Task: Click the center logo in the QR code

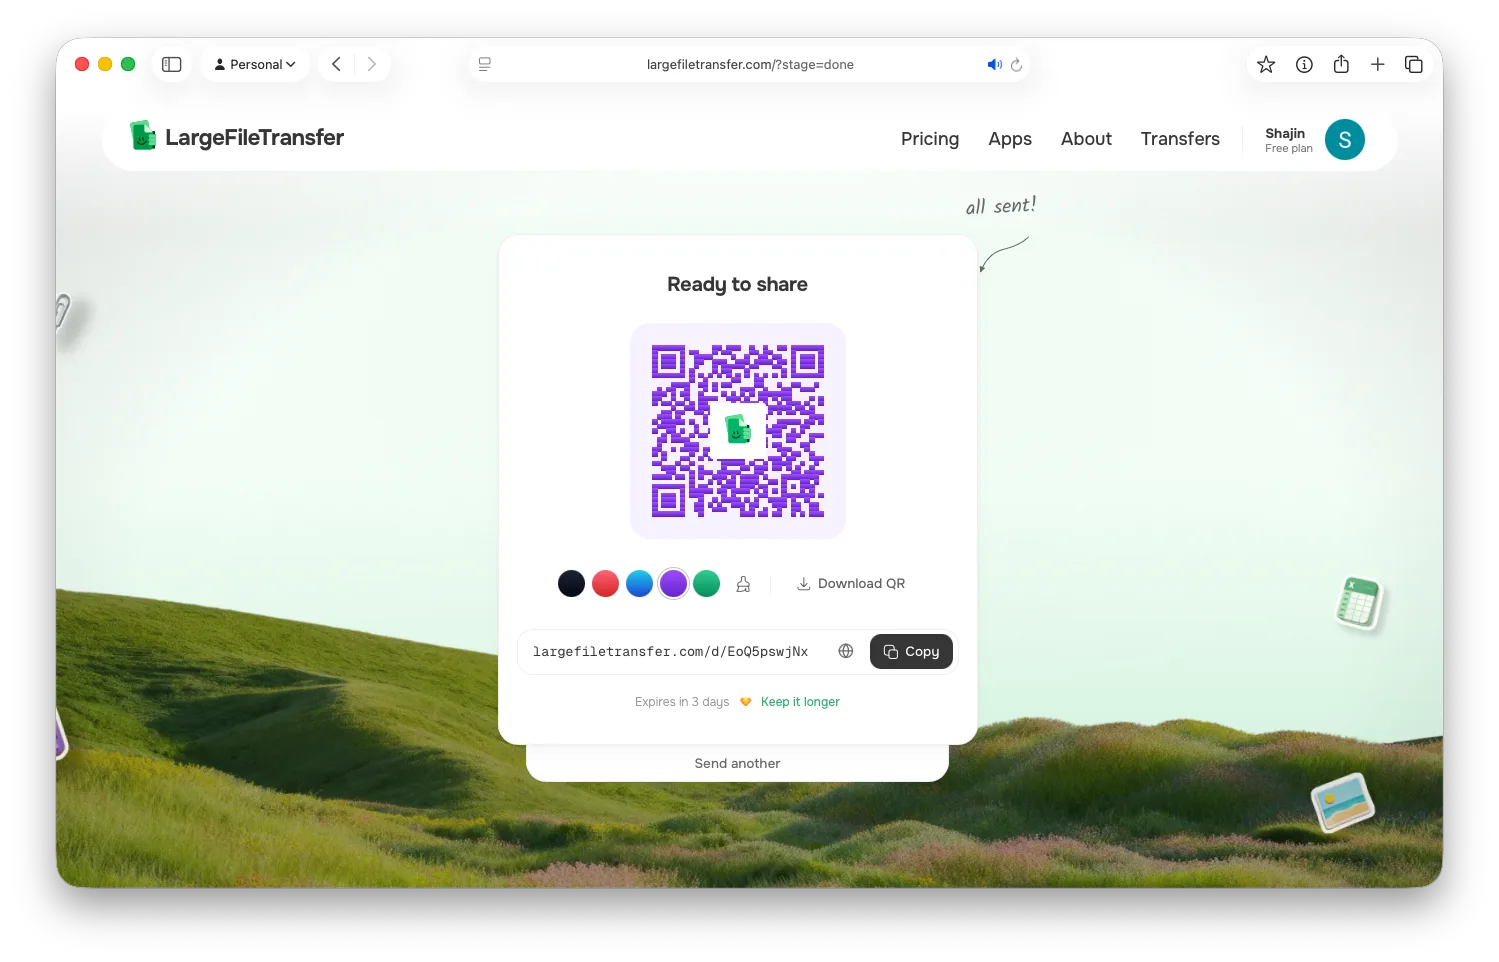Action: [x=738, y=430]
